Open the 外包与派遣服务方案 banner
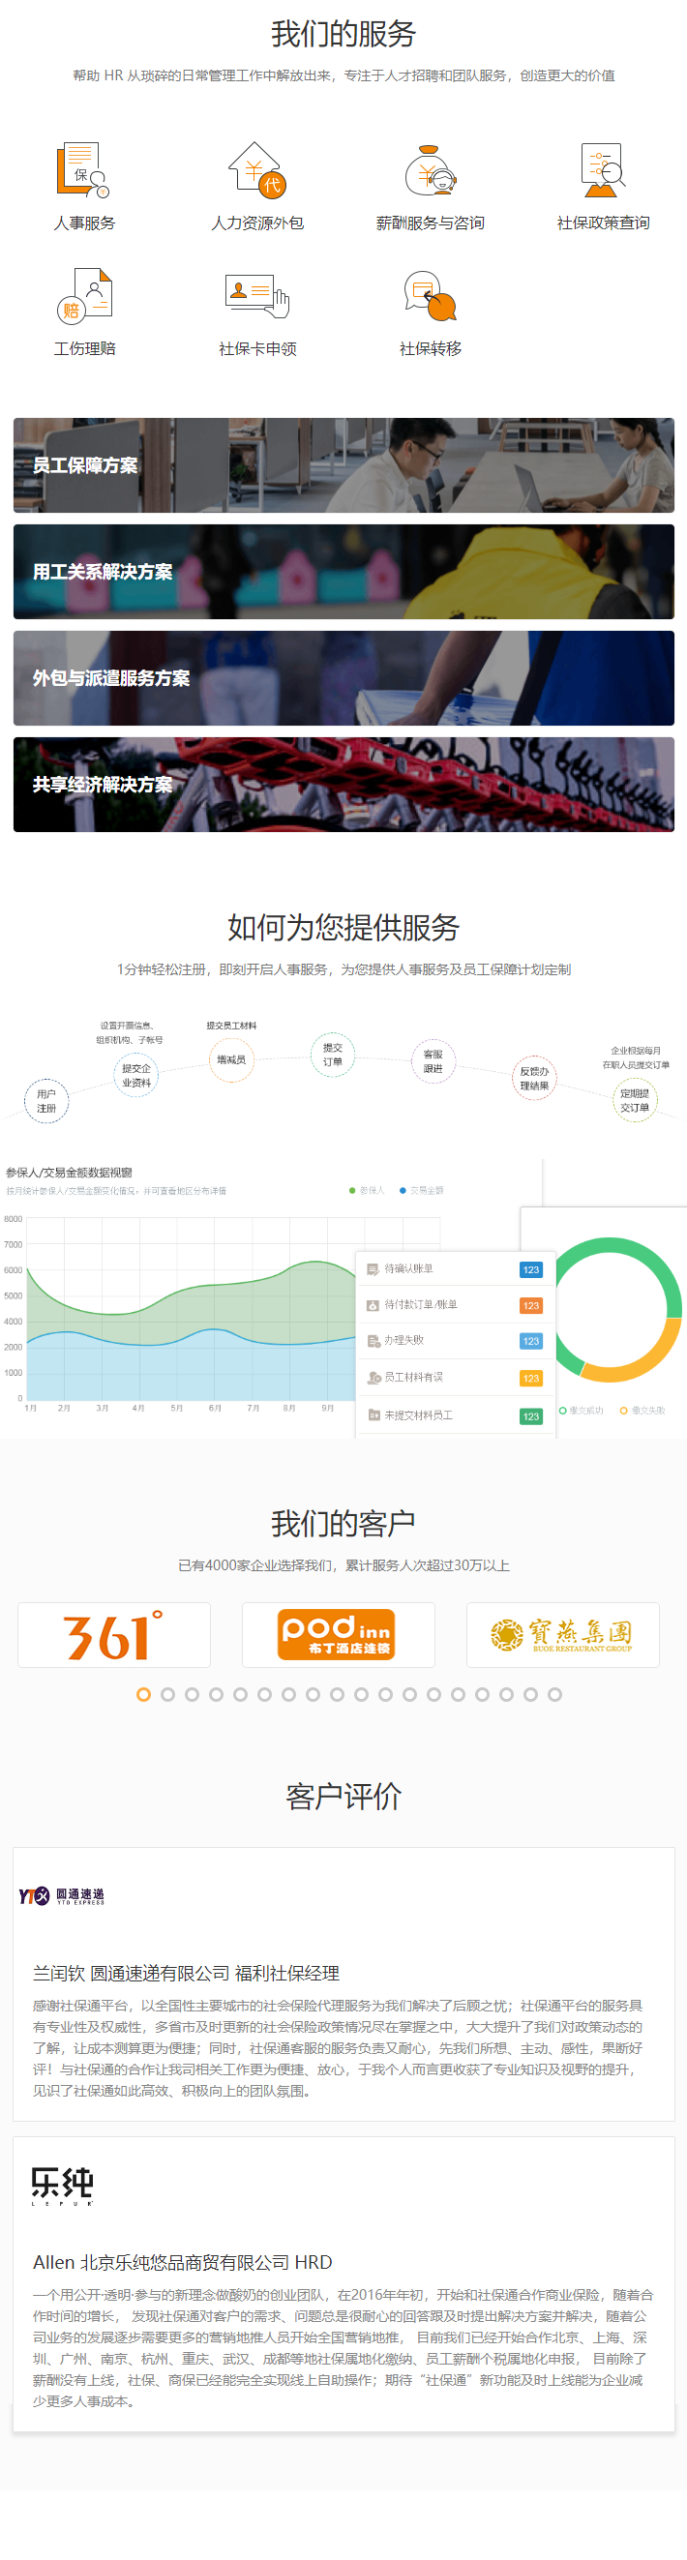The width and height of the screenshot is (687, 2560). 343,677
